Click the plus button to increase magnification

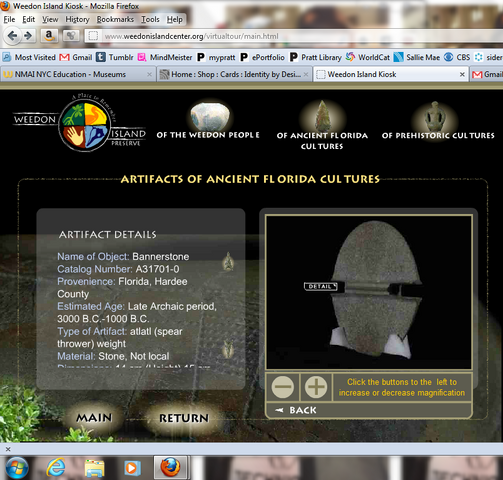point(316,387)
